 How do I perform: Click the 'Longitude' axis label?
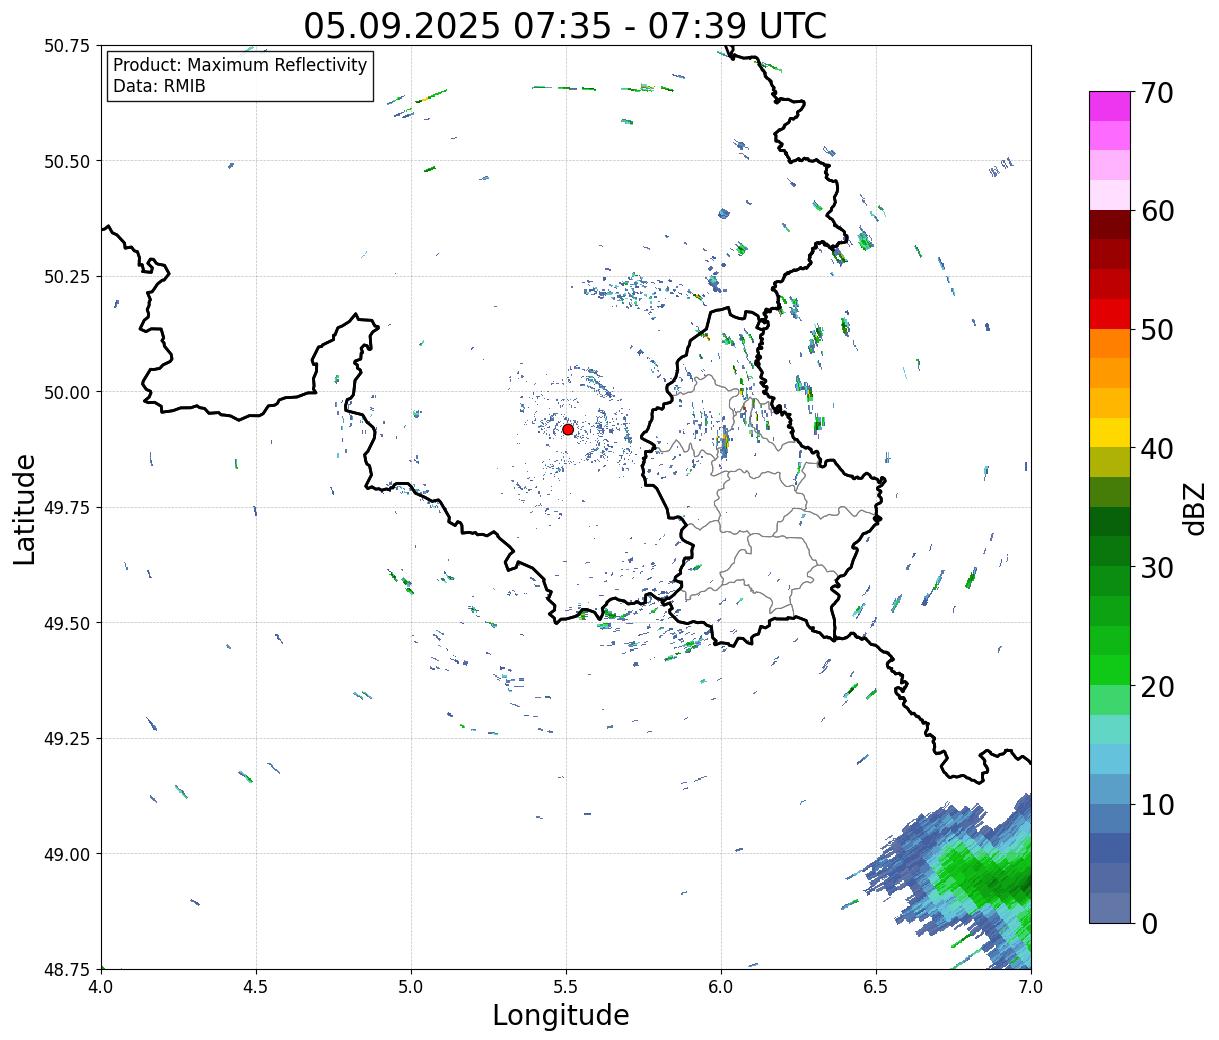tap(561, 1015)
